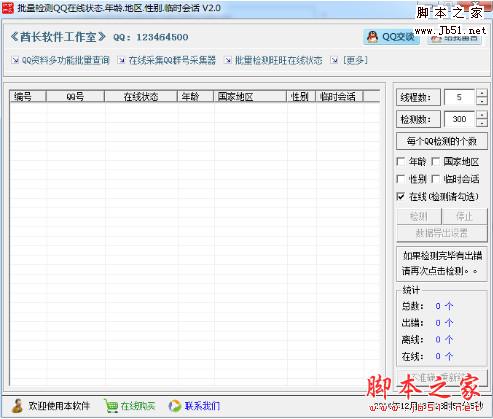
Task: Sort by 国家地区 column header
Action: 250,97
